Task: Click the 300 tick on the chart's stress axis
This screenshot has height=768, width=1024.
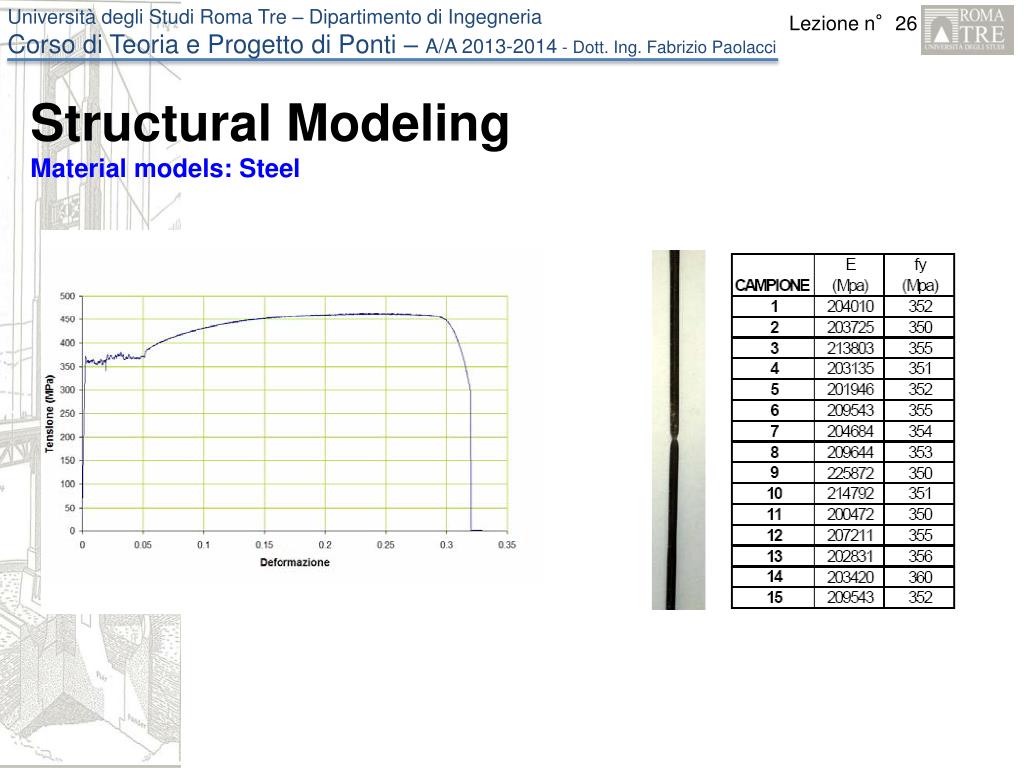Action: 68,390
